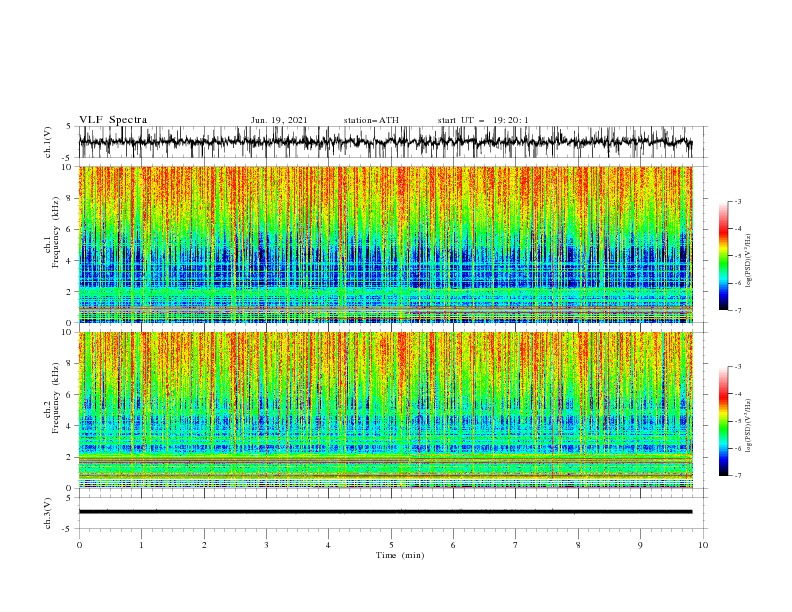Click the "ch.1 Frequency (kHz)" axis label
792x612 pixels.
tap(52, 232)
